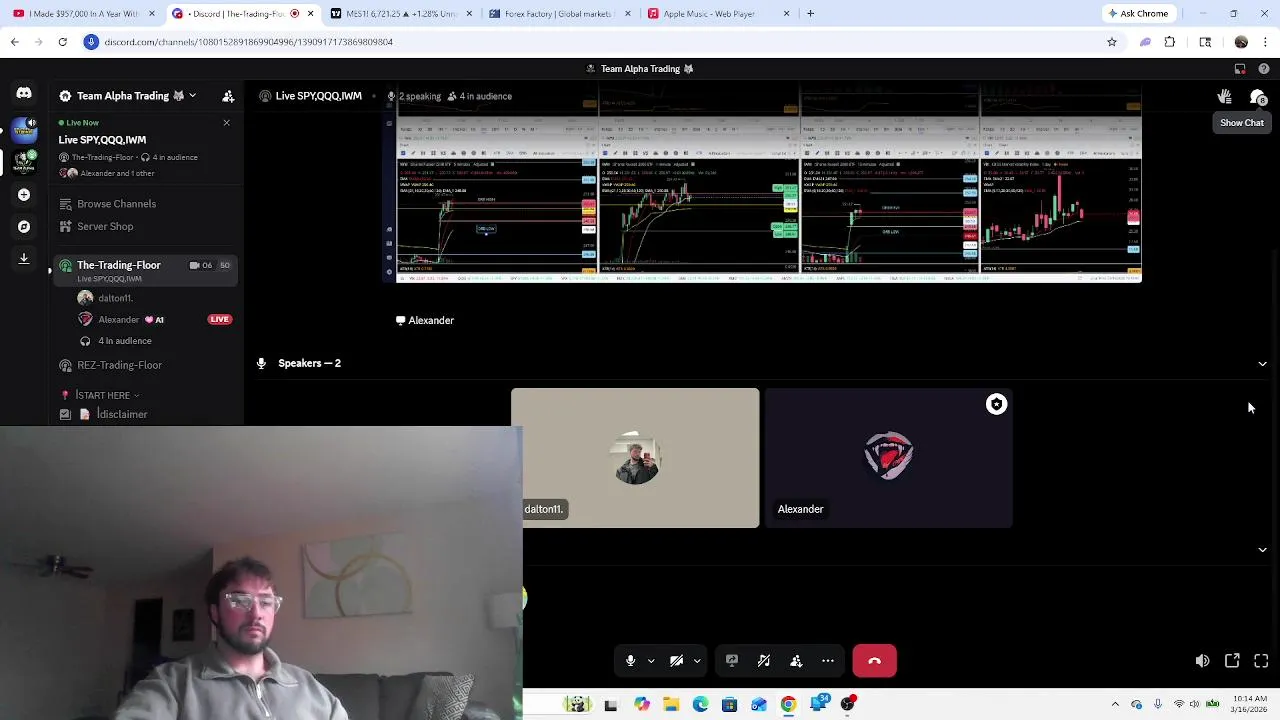The height and width of the screenshot is (720, 1280).
Task: Focus the discord.com address bar
Action: point(600,42)
